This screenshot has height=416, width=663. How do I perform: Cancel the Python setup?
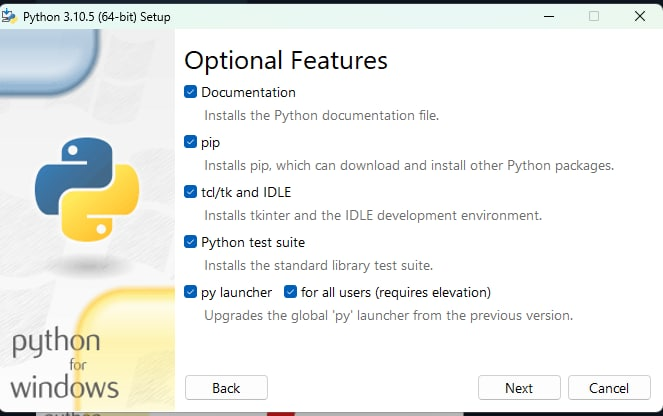coord(609,388)
